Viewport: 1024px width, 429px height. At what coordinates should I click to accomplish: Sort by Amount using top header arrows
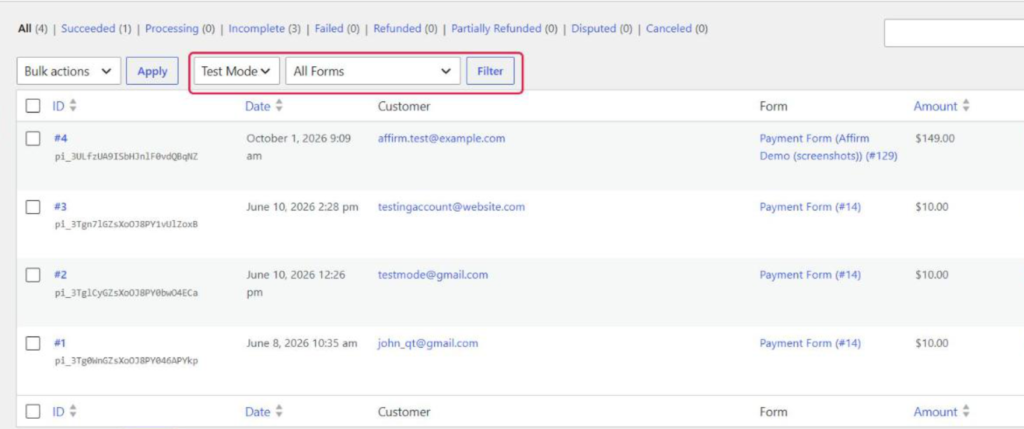(966, 106)
